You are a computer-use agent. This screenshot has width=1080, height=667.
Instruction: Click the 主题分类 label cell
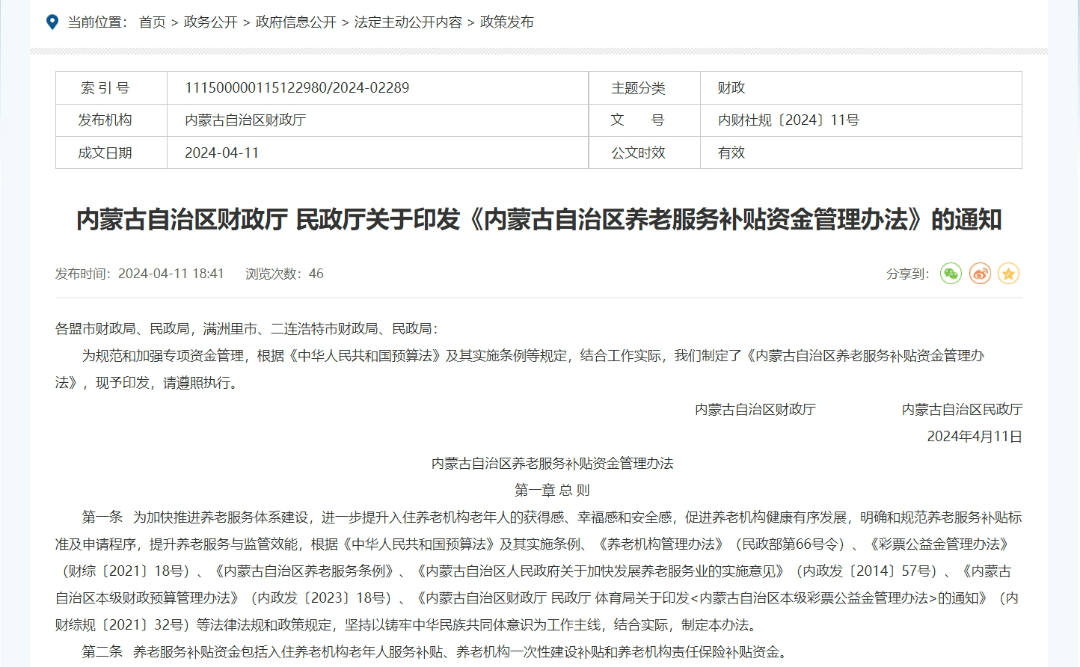[645, 88]
